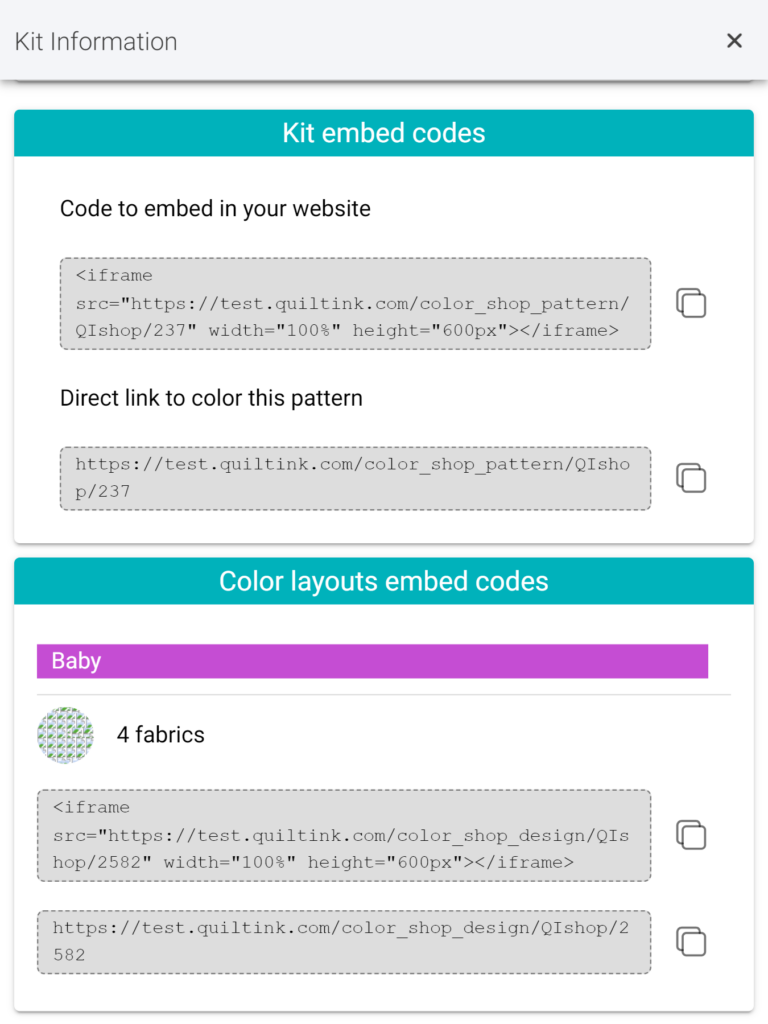Viewport: 768px width, 1024px height.
Task: Select the kit iframe code box
Action: (x=355, y=304)
